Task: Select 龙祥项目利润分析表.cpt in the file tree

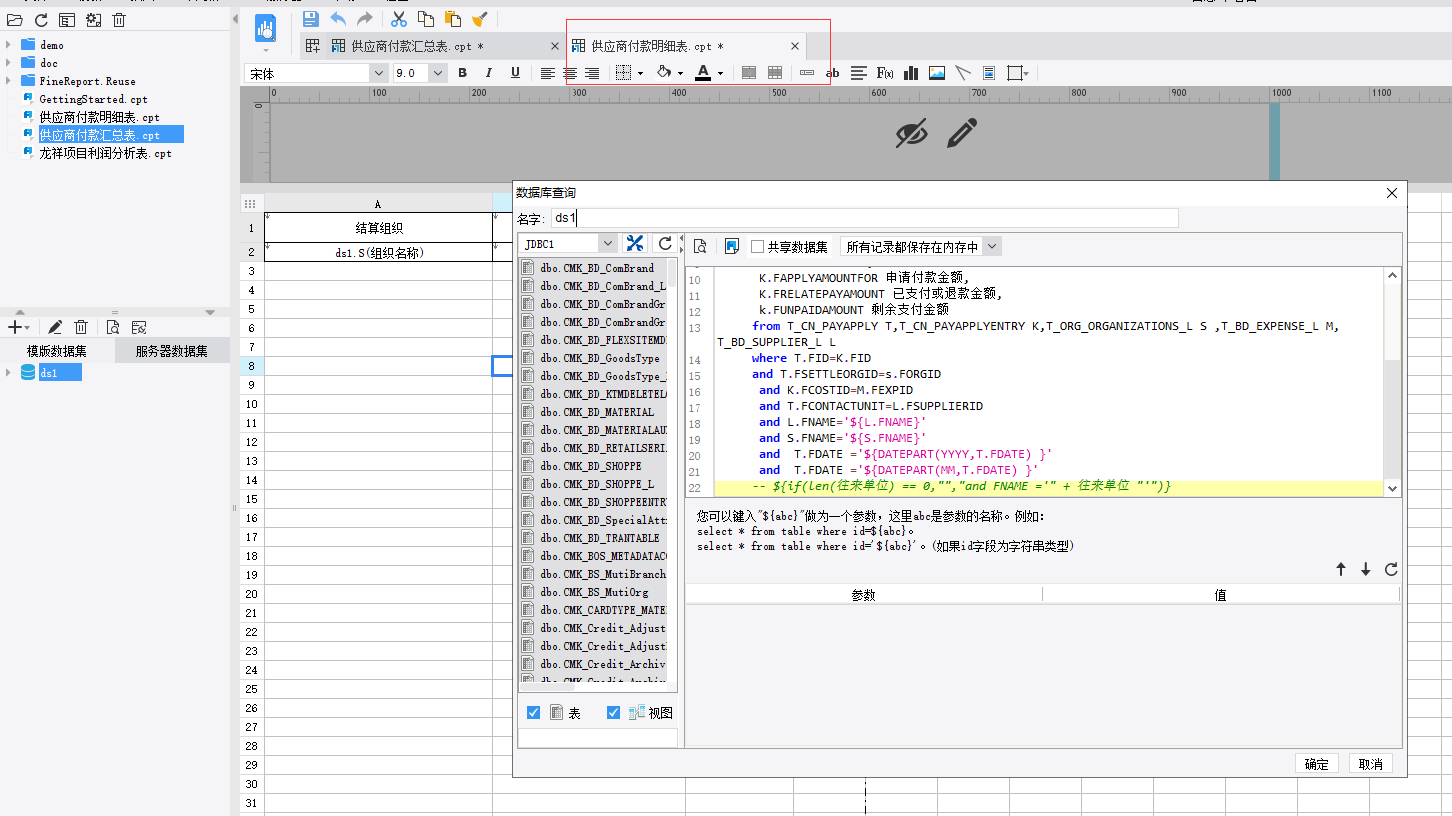Action: pos(105,153)
